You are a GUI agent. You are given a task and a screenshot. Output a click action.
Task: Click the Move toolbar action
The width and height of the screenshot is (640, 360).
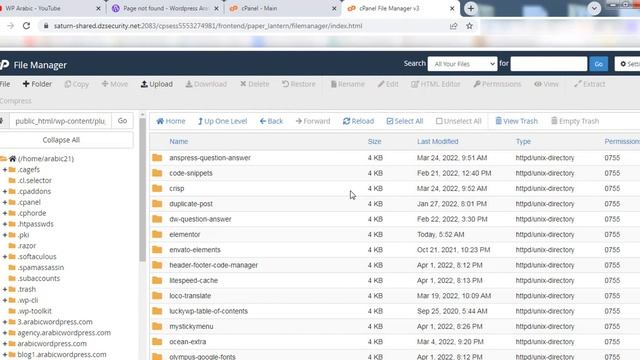(115, 84)
